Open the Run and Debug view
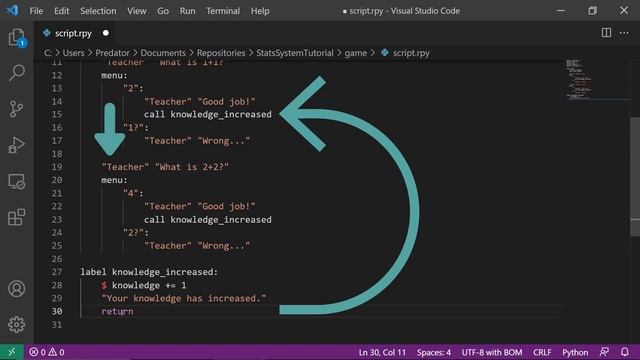 tap(16, 145)
